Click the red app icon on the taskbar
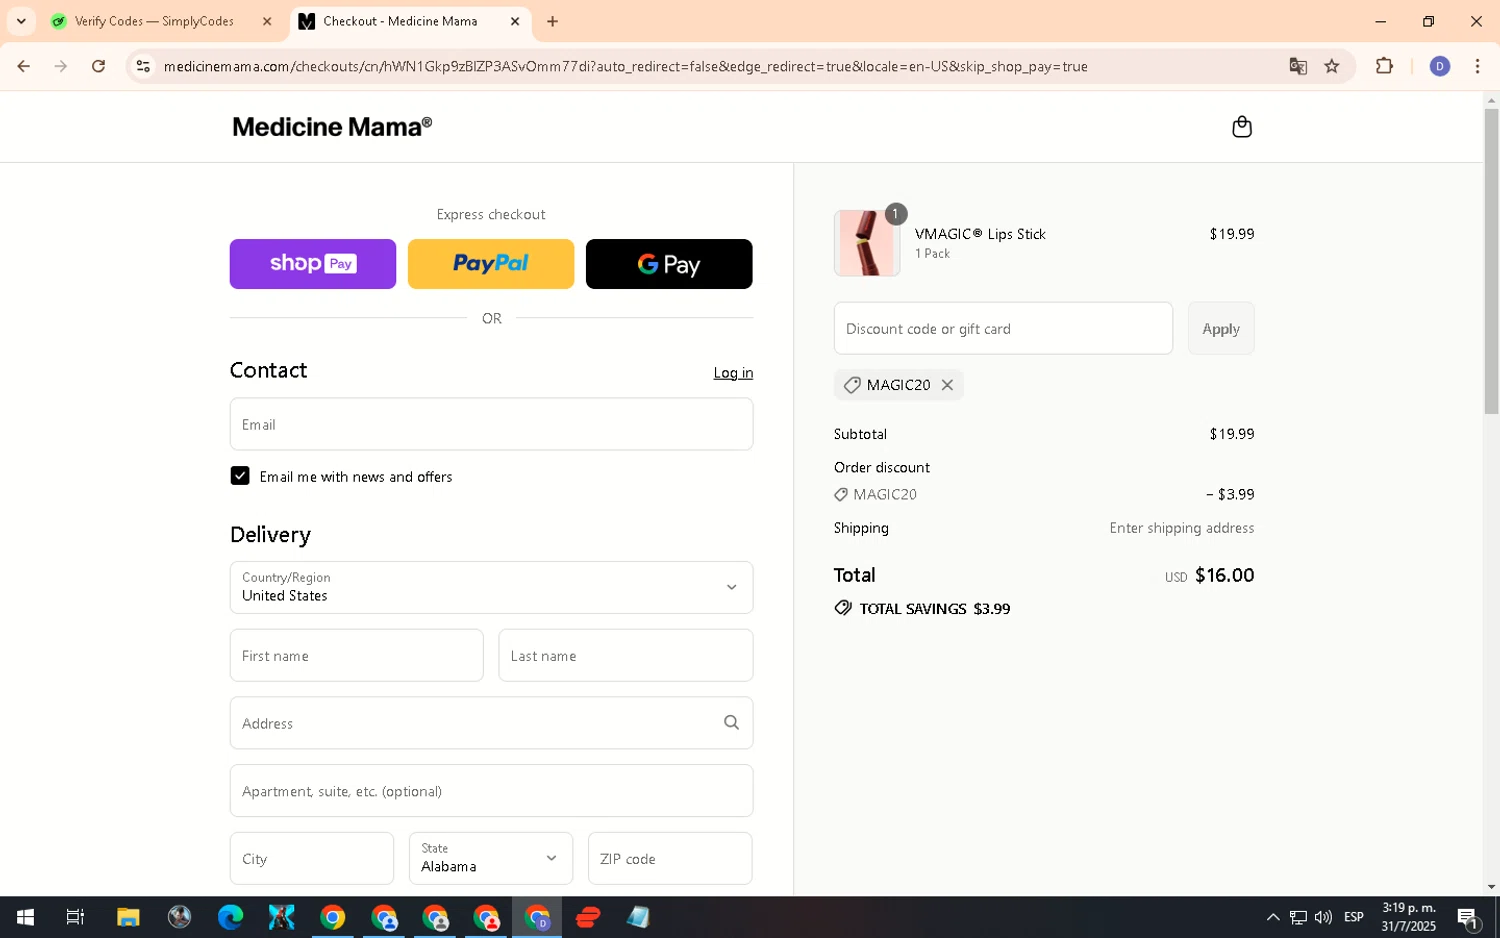The height and width of the screenshot is (938, 1500). click(588, 917)
